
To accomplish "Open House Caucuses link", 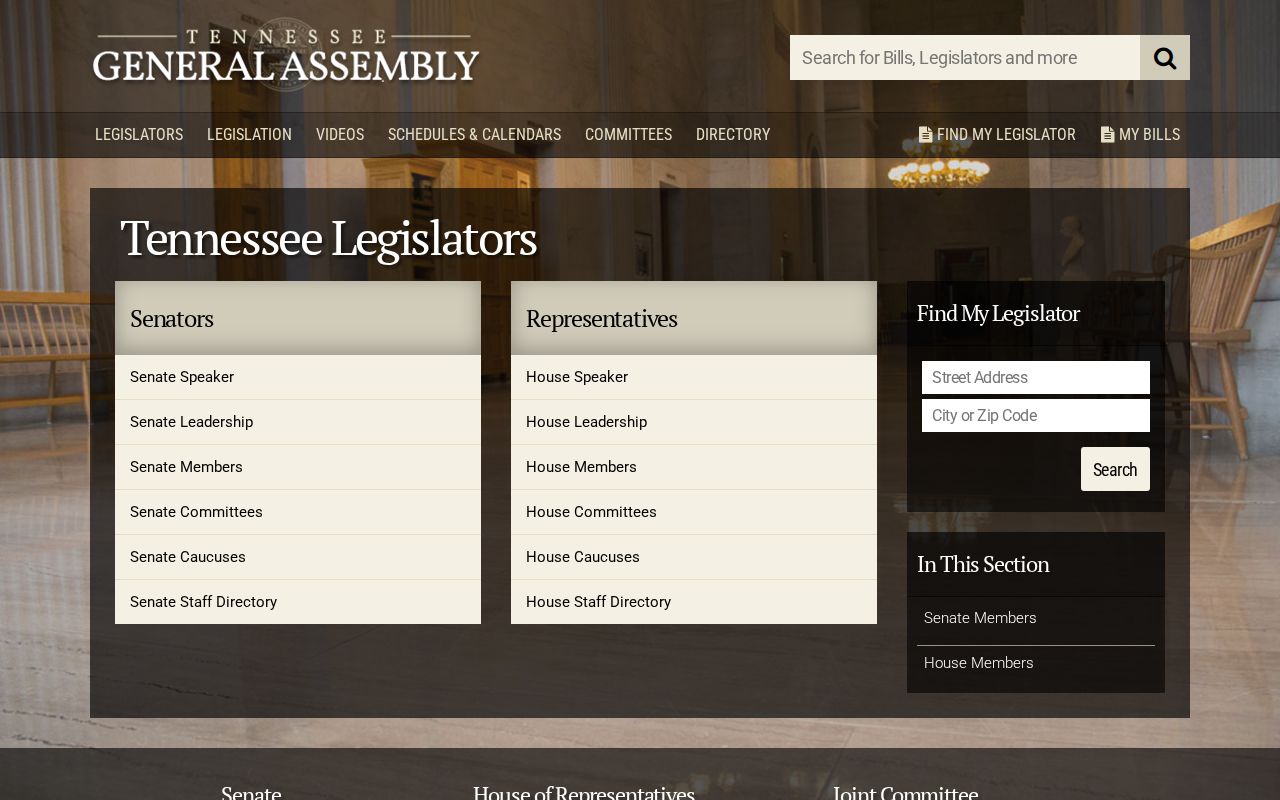I will pyautogui.click(x=694, y=557).
